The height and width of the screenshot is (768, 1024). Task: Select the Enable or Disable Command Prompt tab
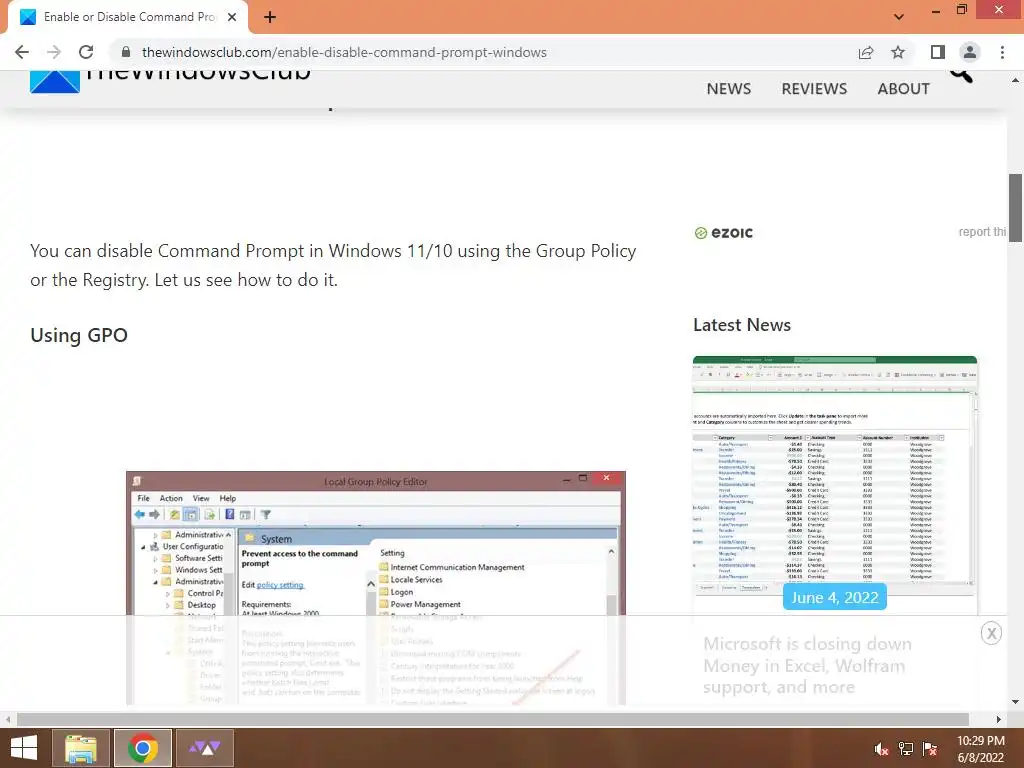coord(128,17)
